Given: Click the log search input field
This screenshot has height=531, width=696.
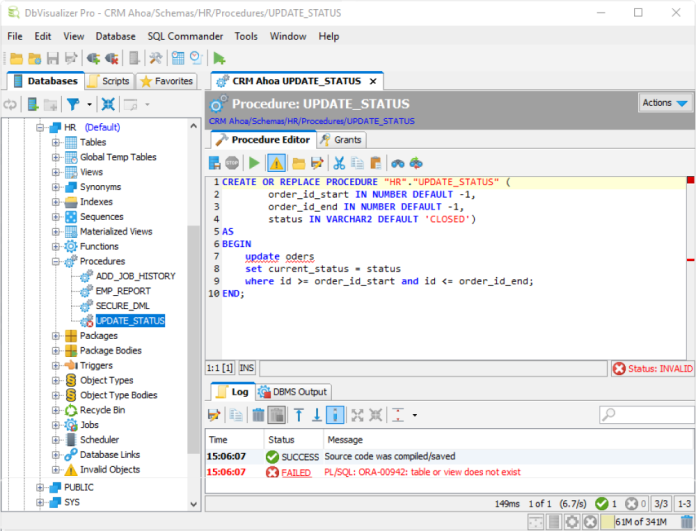Looking at the screenshot, I should [650, 414].
